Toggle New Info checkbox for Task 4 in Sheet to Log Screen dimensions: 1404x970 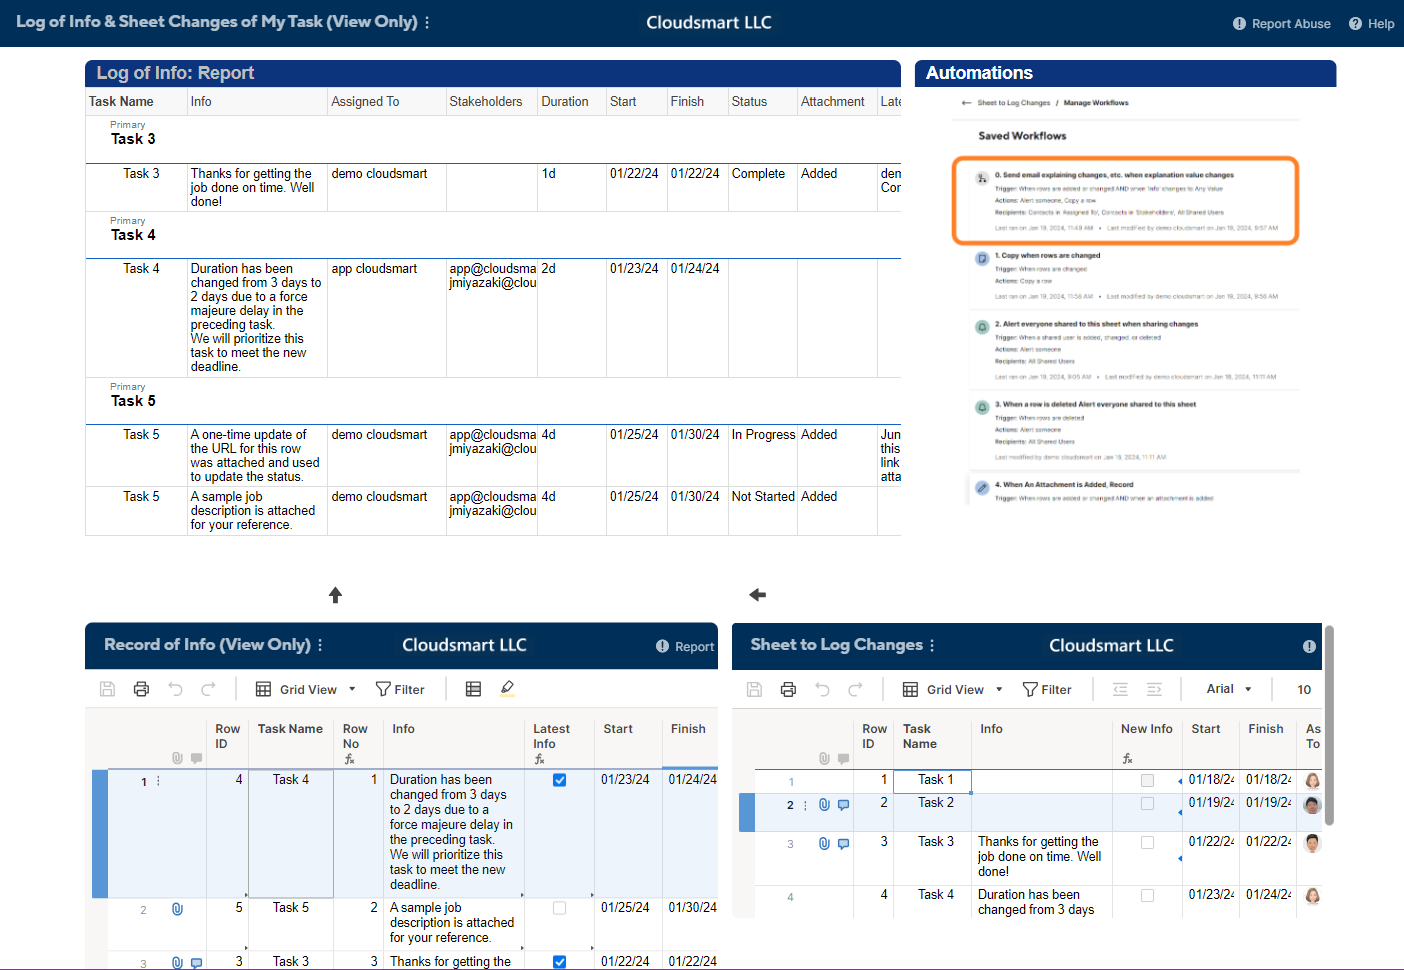1147,895
